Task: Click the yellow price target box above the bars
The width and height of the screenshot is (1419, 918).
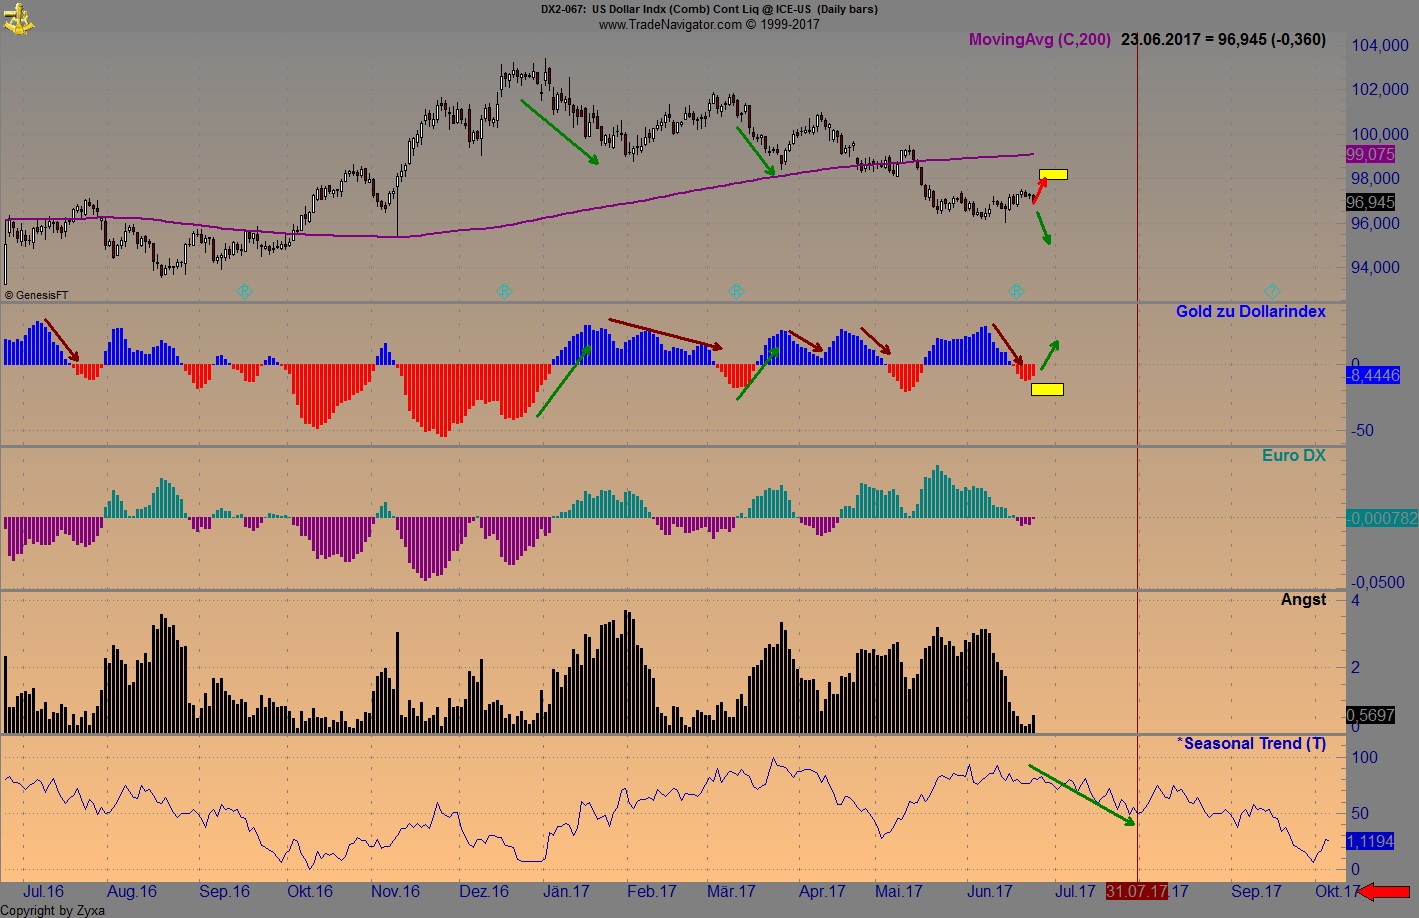Action: pos(1055,174)
